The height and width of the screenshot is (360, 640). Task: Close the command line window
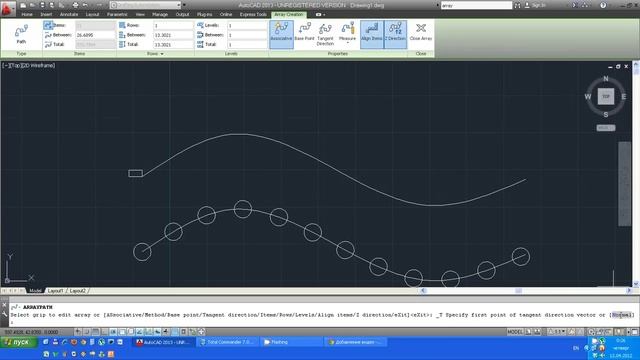point(4,304)
